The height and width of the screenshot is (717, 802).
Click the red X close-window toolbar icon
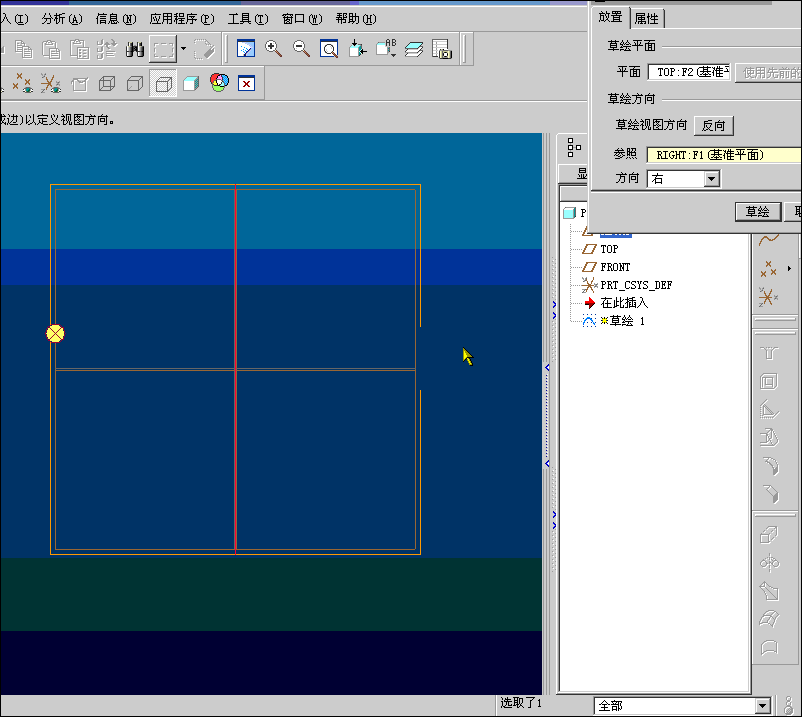tap(247, 83)
